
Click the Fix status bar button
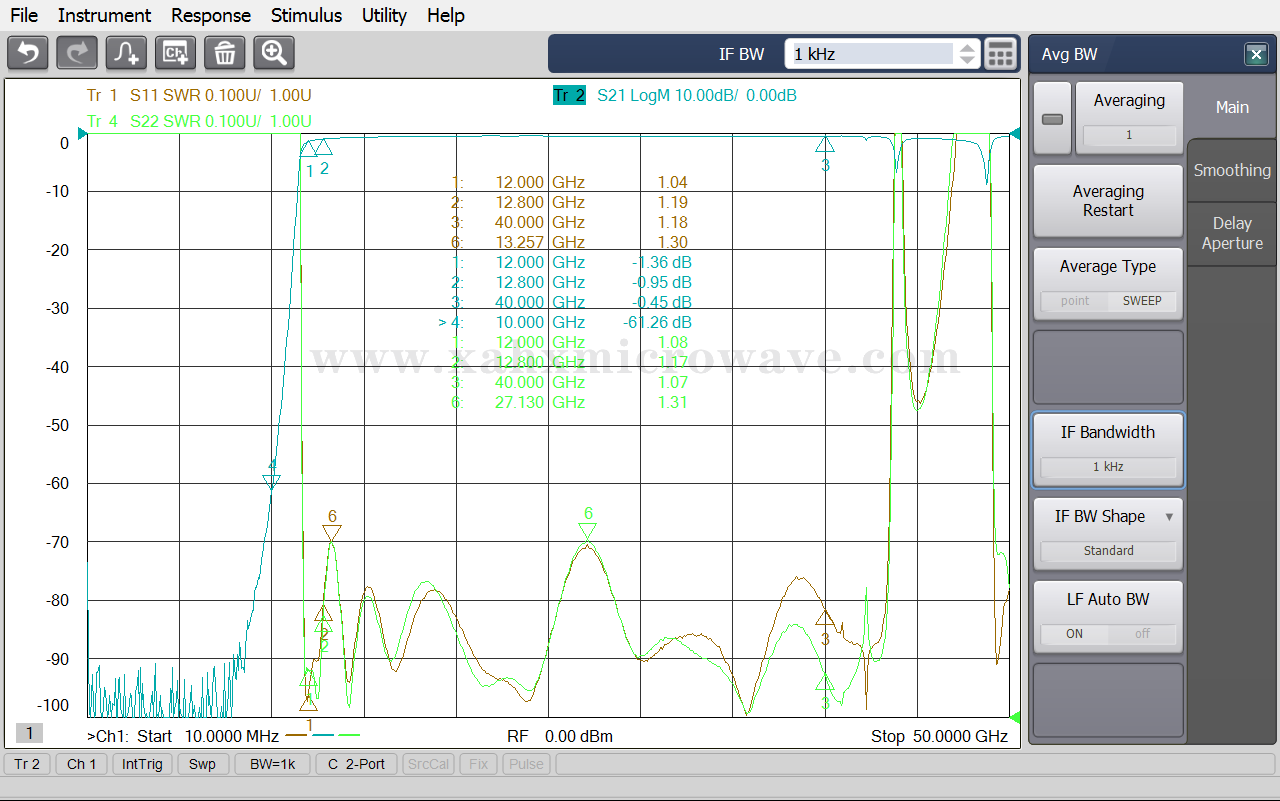point(478,764)
